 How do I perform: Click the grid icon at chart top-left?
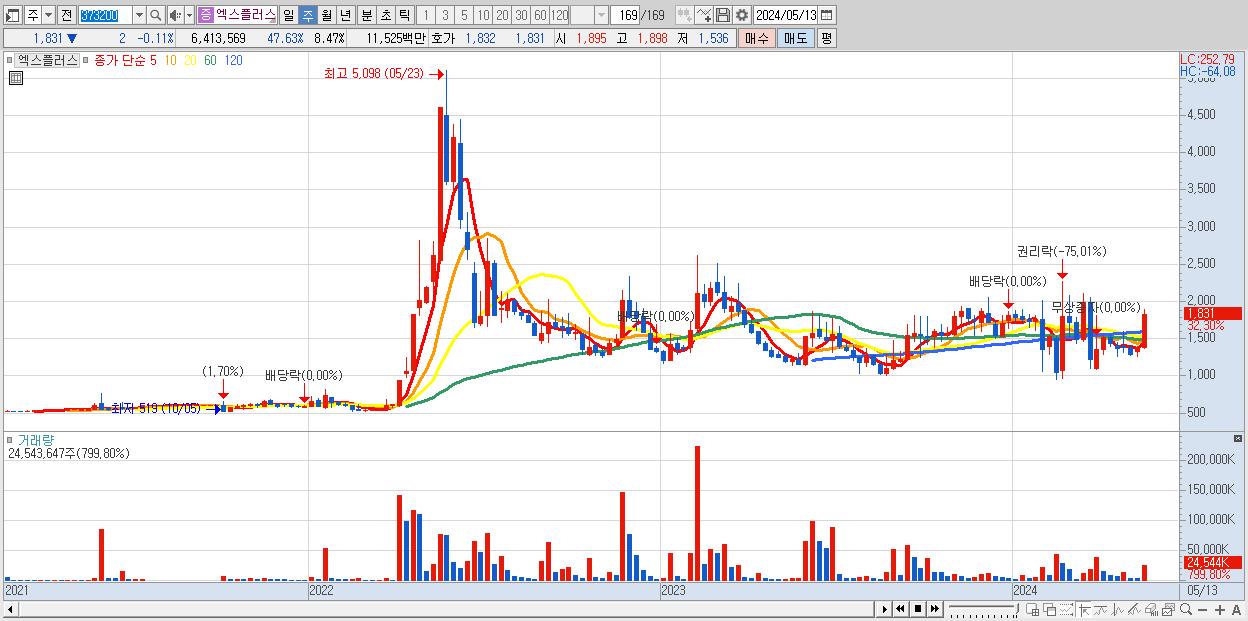(14, 77)
